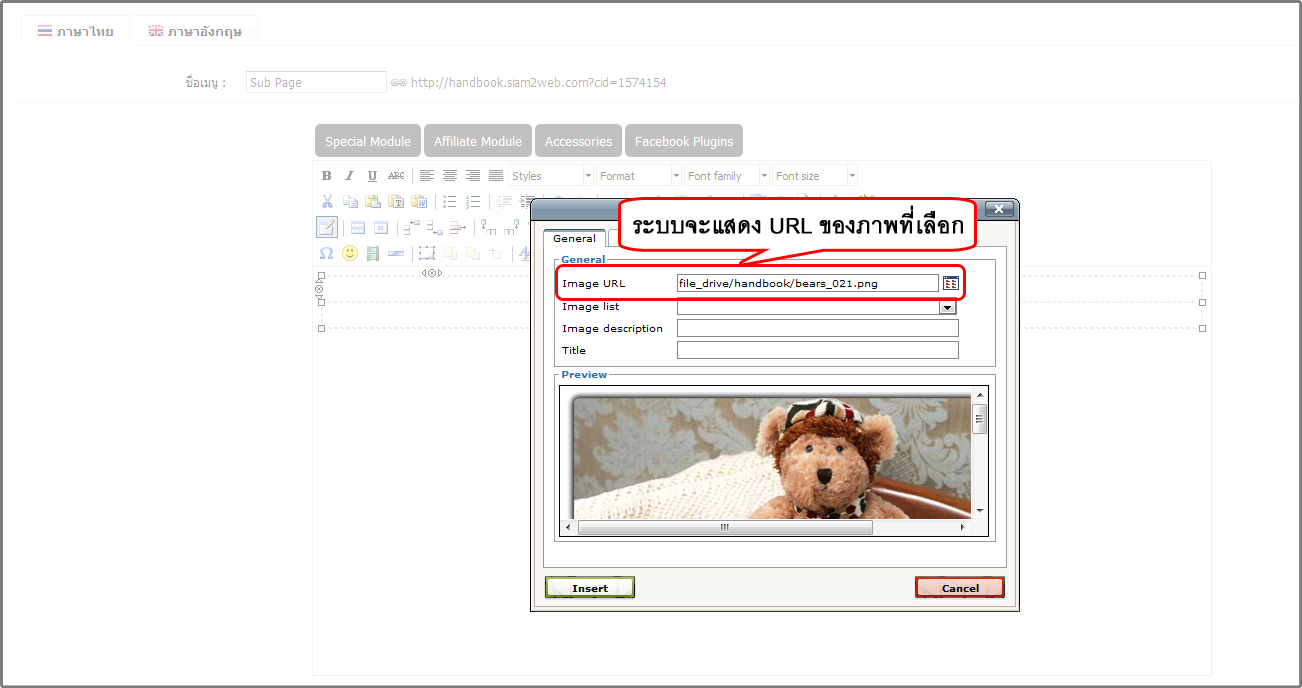Image resolution: width=1302 pixels, height=688 pixels.
Task: Click the preview horizontal scrollbar thumb
Action: point(725,527)
